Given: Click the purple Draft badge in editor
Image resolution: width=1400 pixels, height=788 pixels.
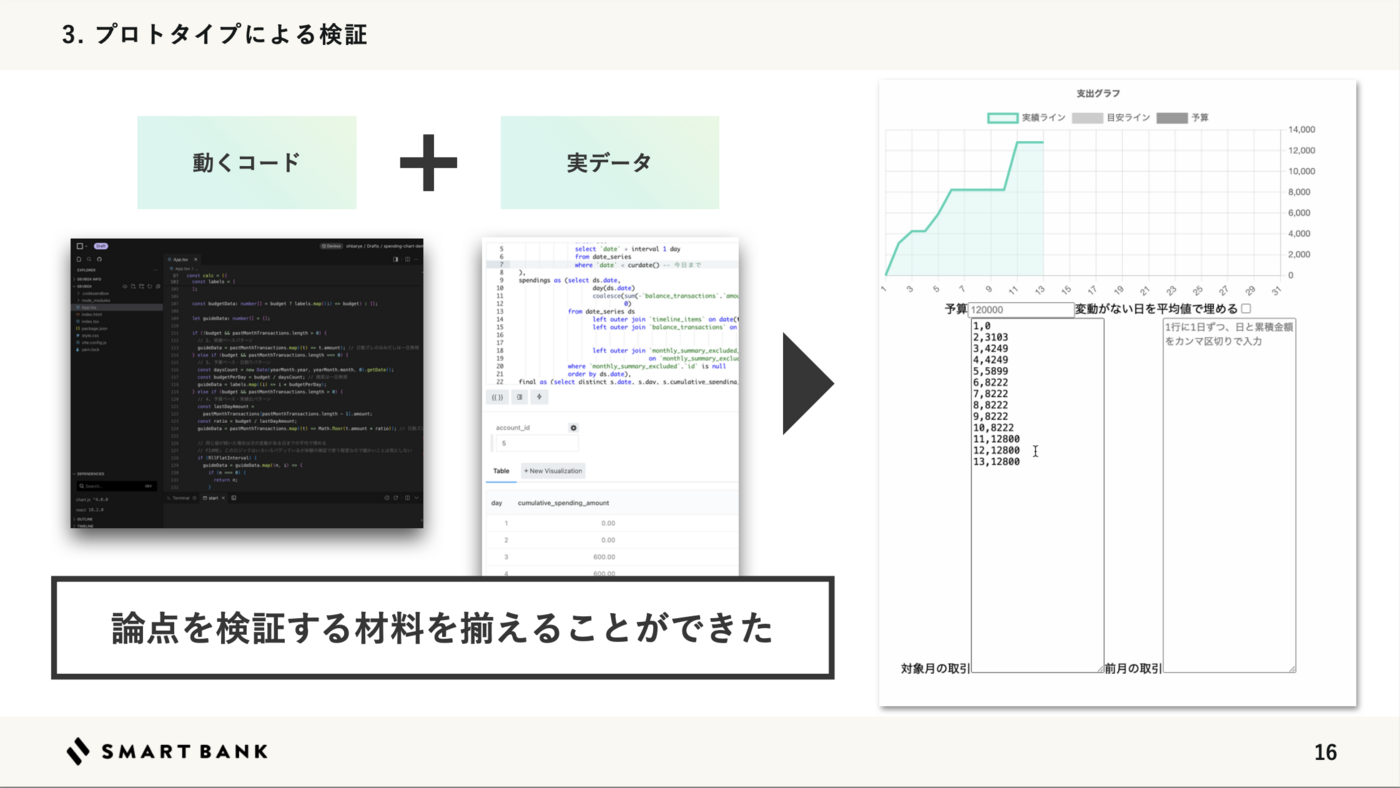Looking at the screenshot, I should click(101, 246).
